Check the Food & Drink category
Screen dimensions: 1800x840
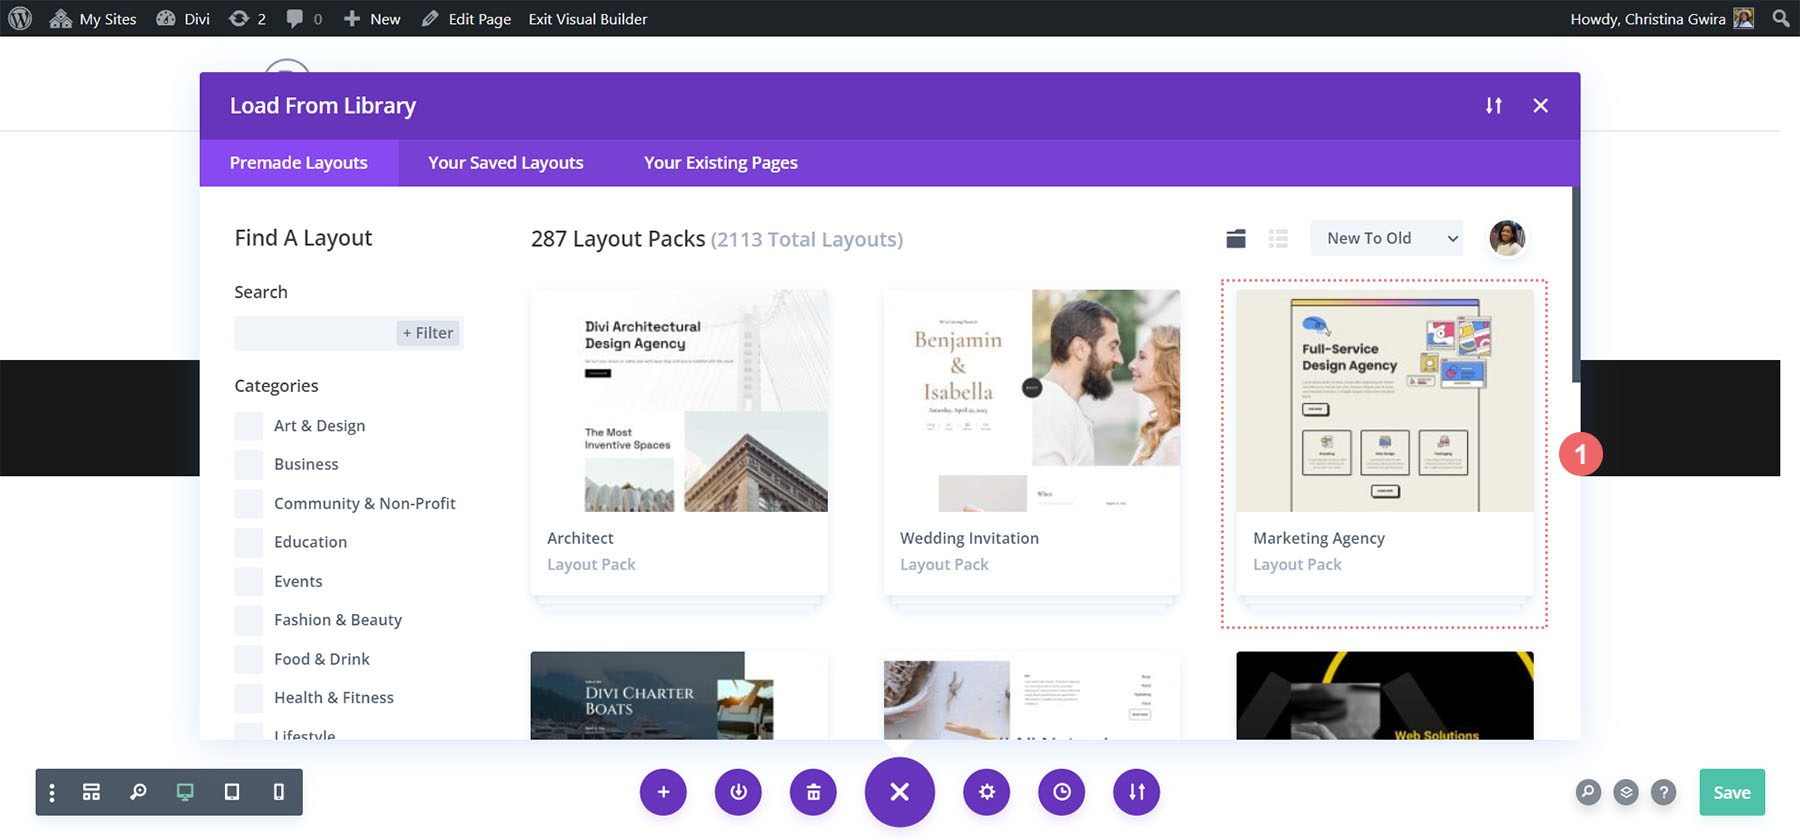(x=249, y=659)
